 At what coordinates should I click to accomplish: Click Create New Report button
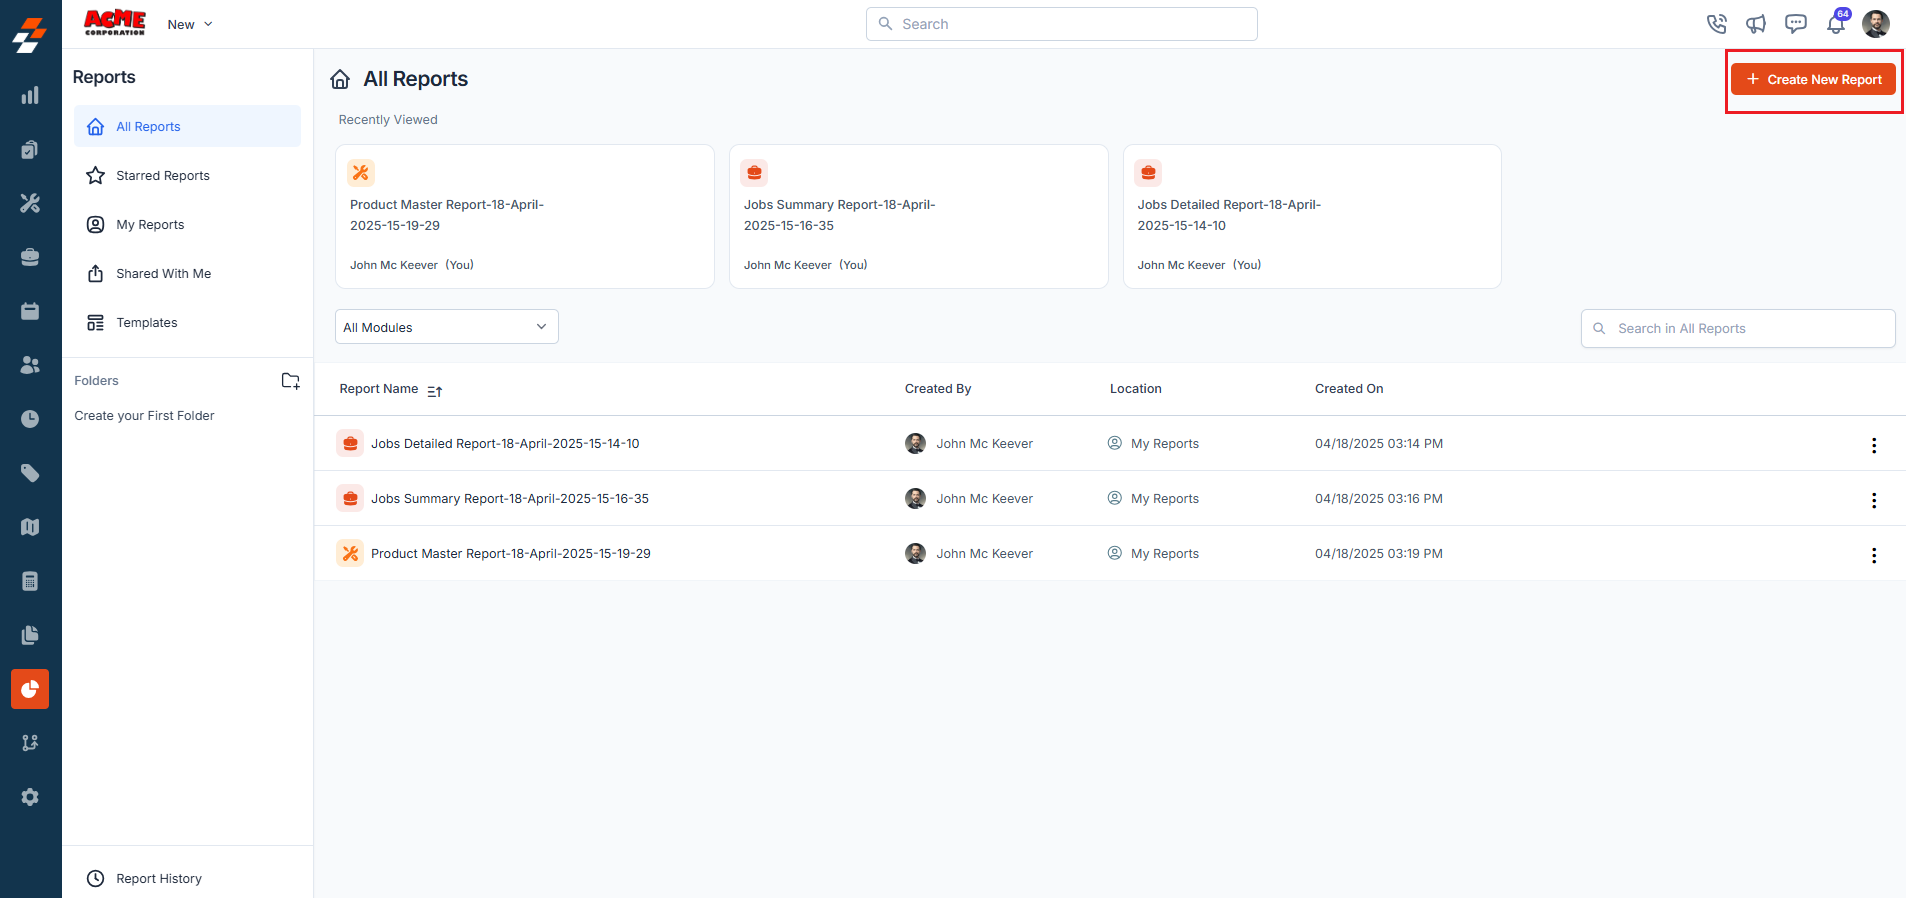tap(1813, 79)
